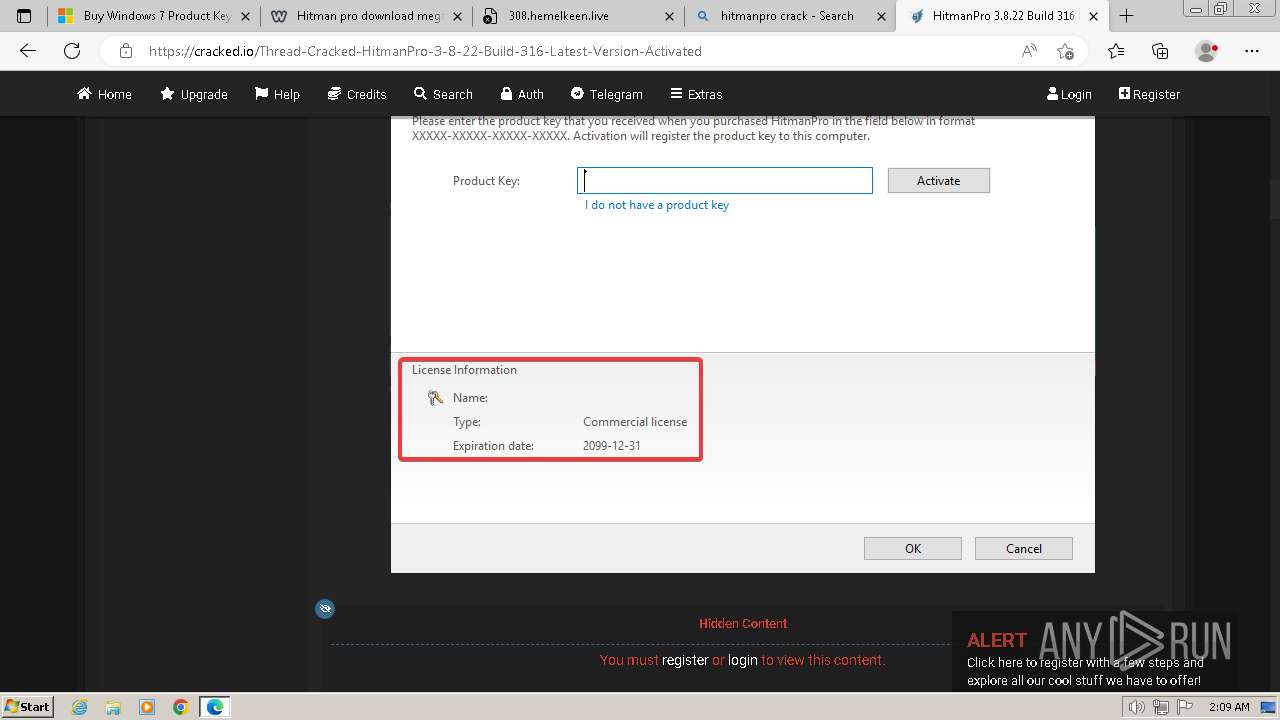Click the hidden-content eye icon
Viewport: 1280px width, 720px height.
(325, 608)
